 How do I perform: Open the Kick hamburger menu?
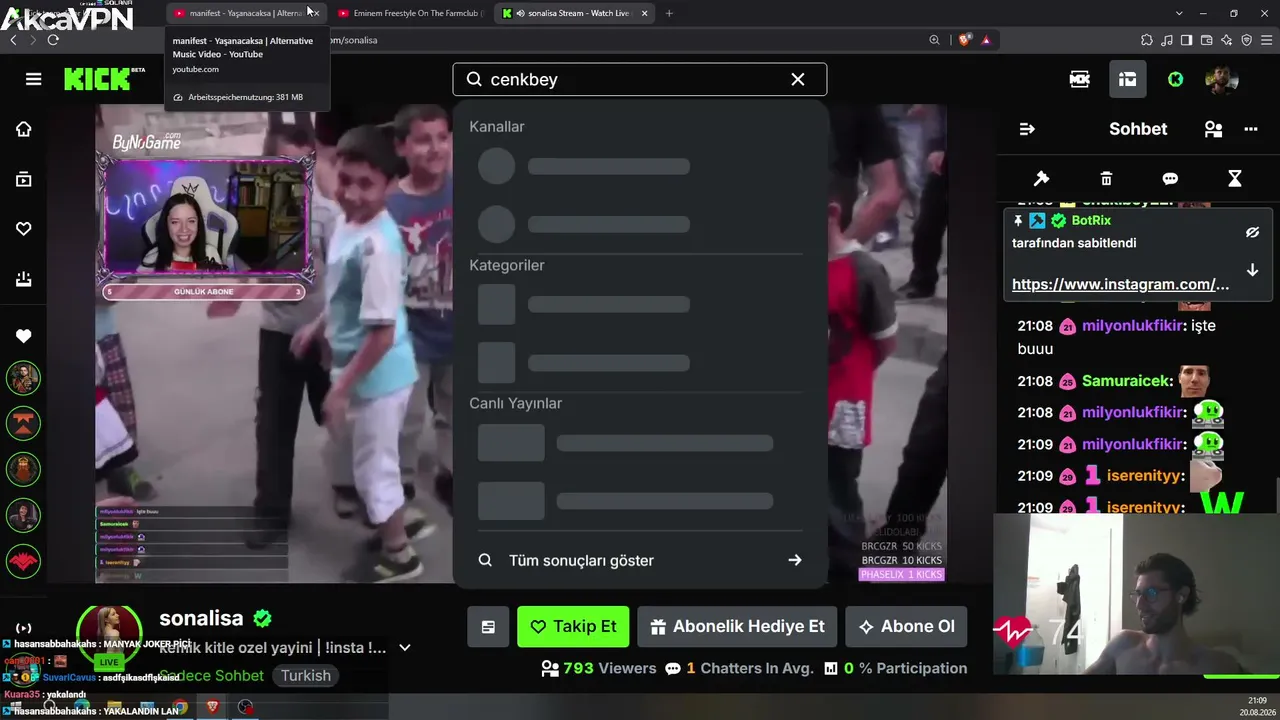coord(33,79)
